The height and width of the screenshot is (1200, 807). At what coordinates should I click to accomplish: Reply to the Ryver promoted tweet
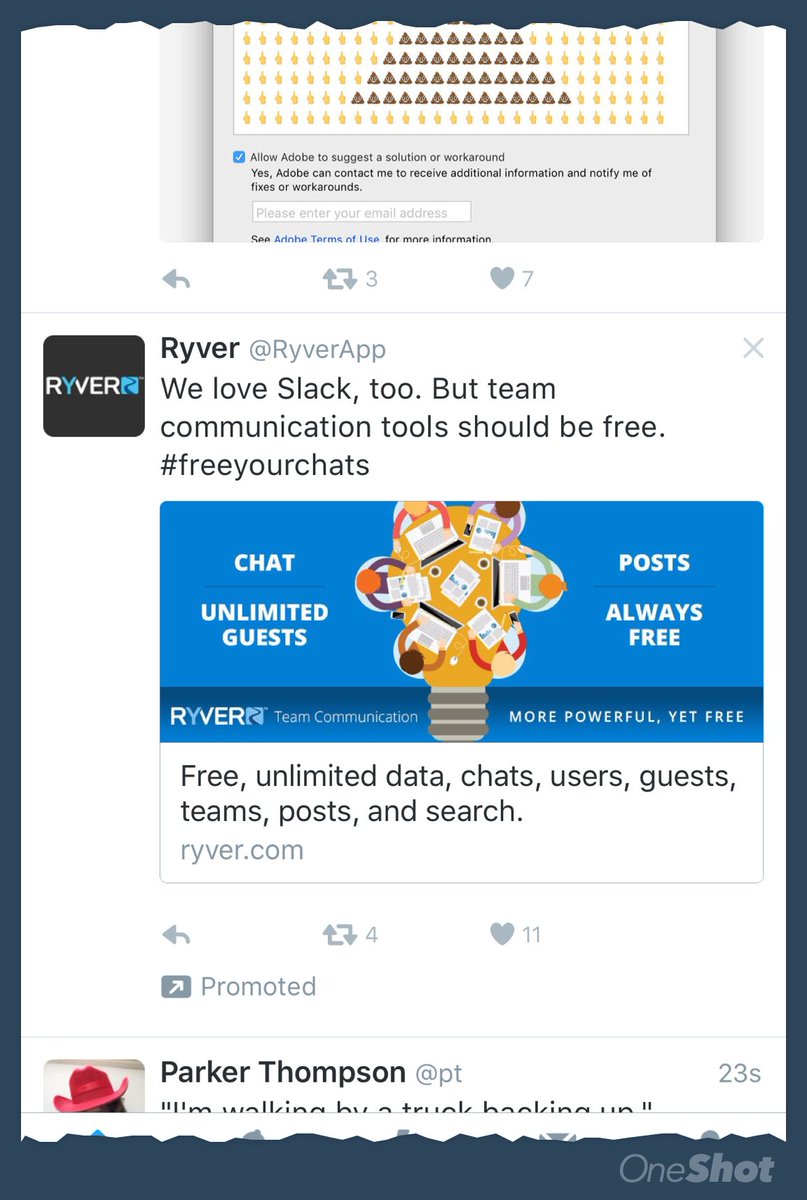176,935
